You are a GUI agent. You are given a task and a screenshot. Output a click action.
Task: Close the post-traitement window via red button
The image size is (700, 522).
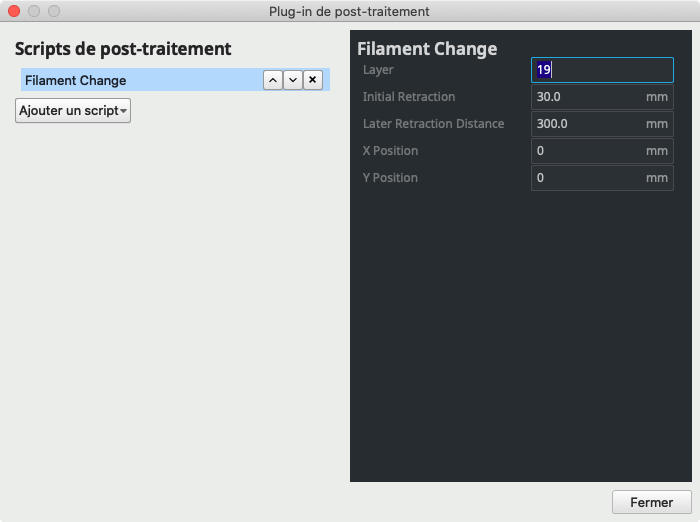(14, 11)
